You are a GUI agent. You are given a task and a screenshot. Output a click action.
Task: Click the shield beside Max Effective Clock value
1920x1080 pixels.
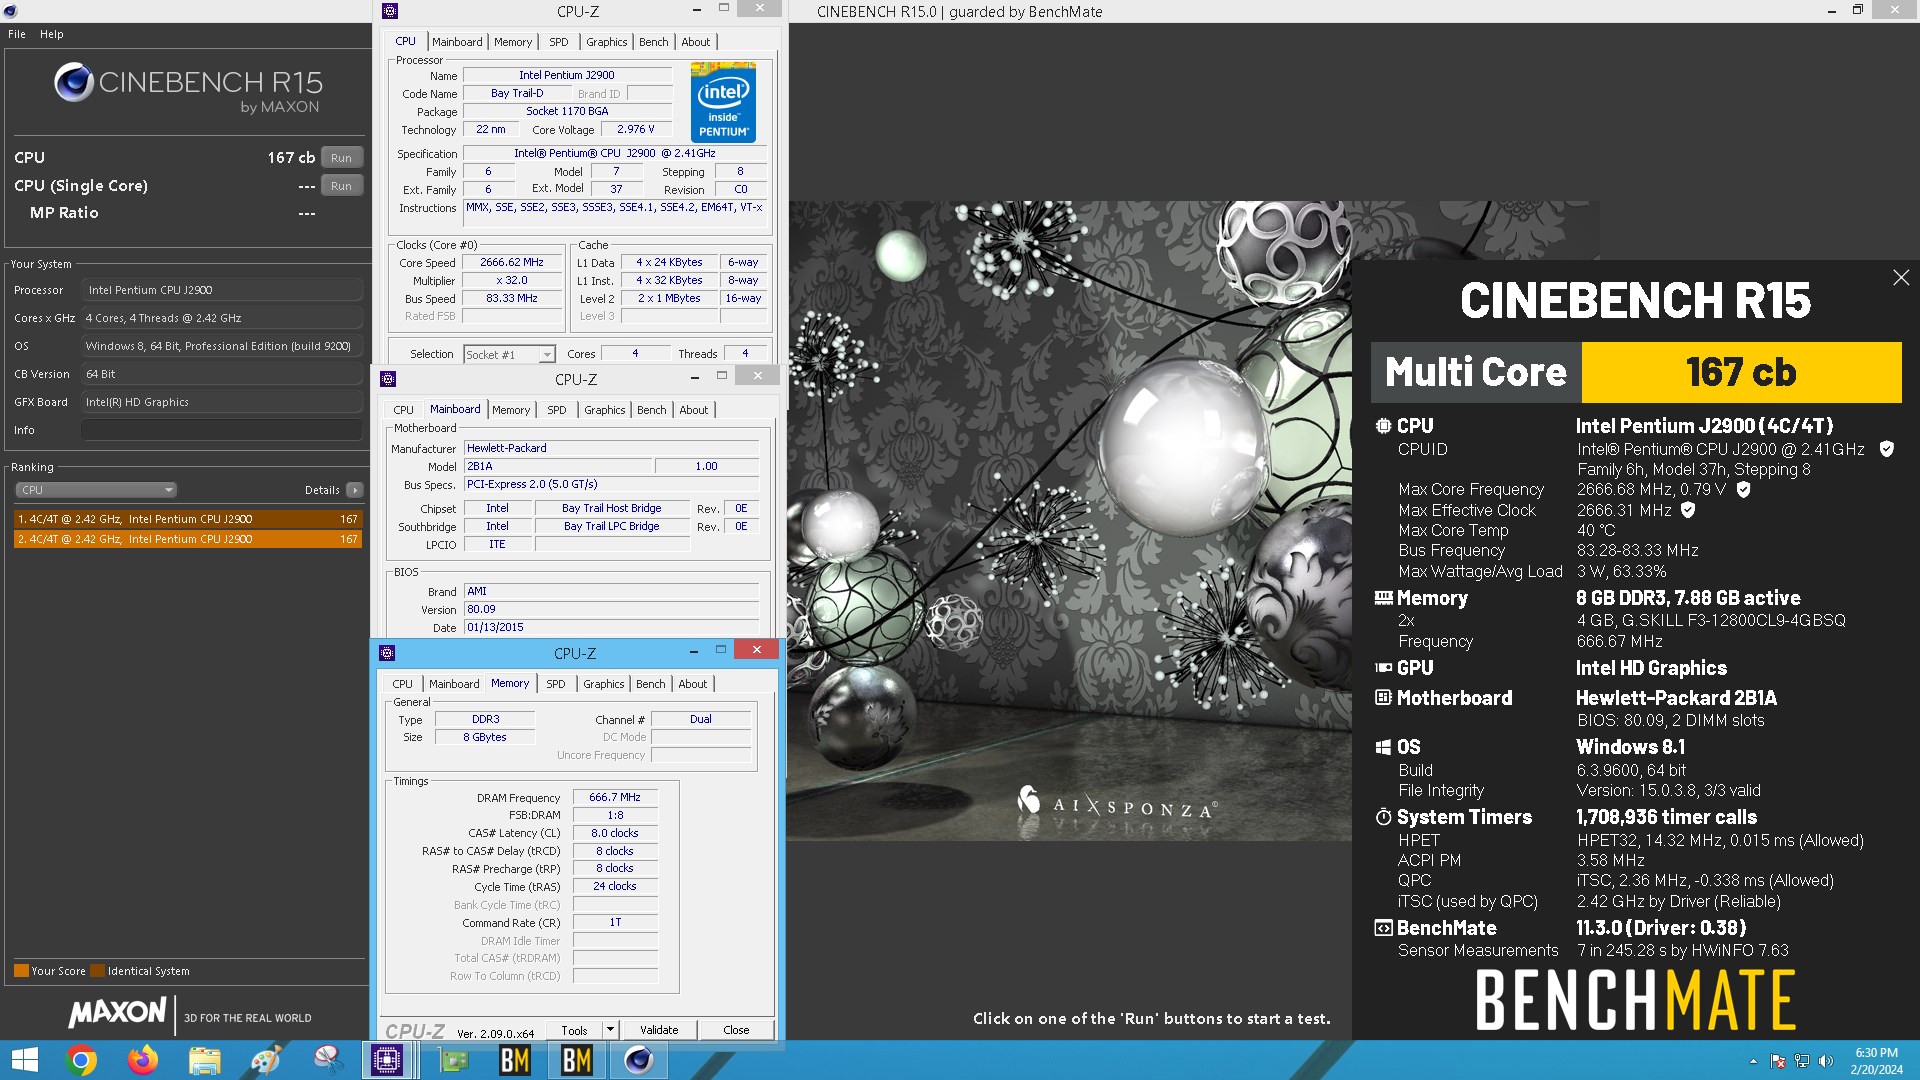point(1688,510)
